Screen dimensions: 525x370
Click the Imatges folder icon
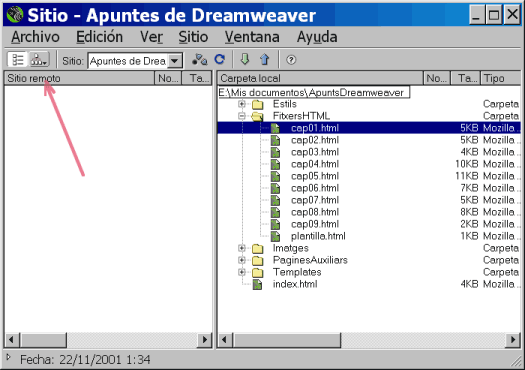[257, 248]
